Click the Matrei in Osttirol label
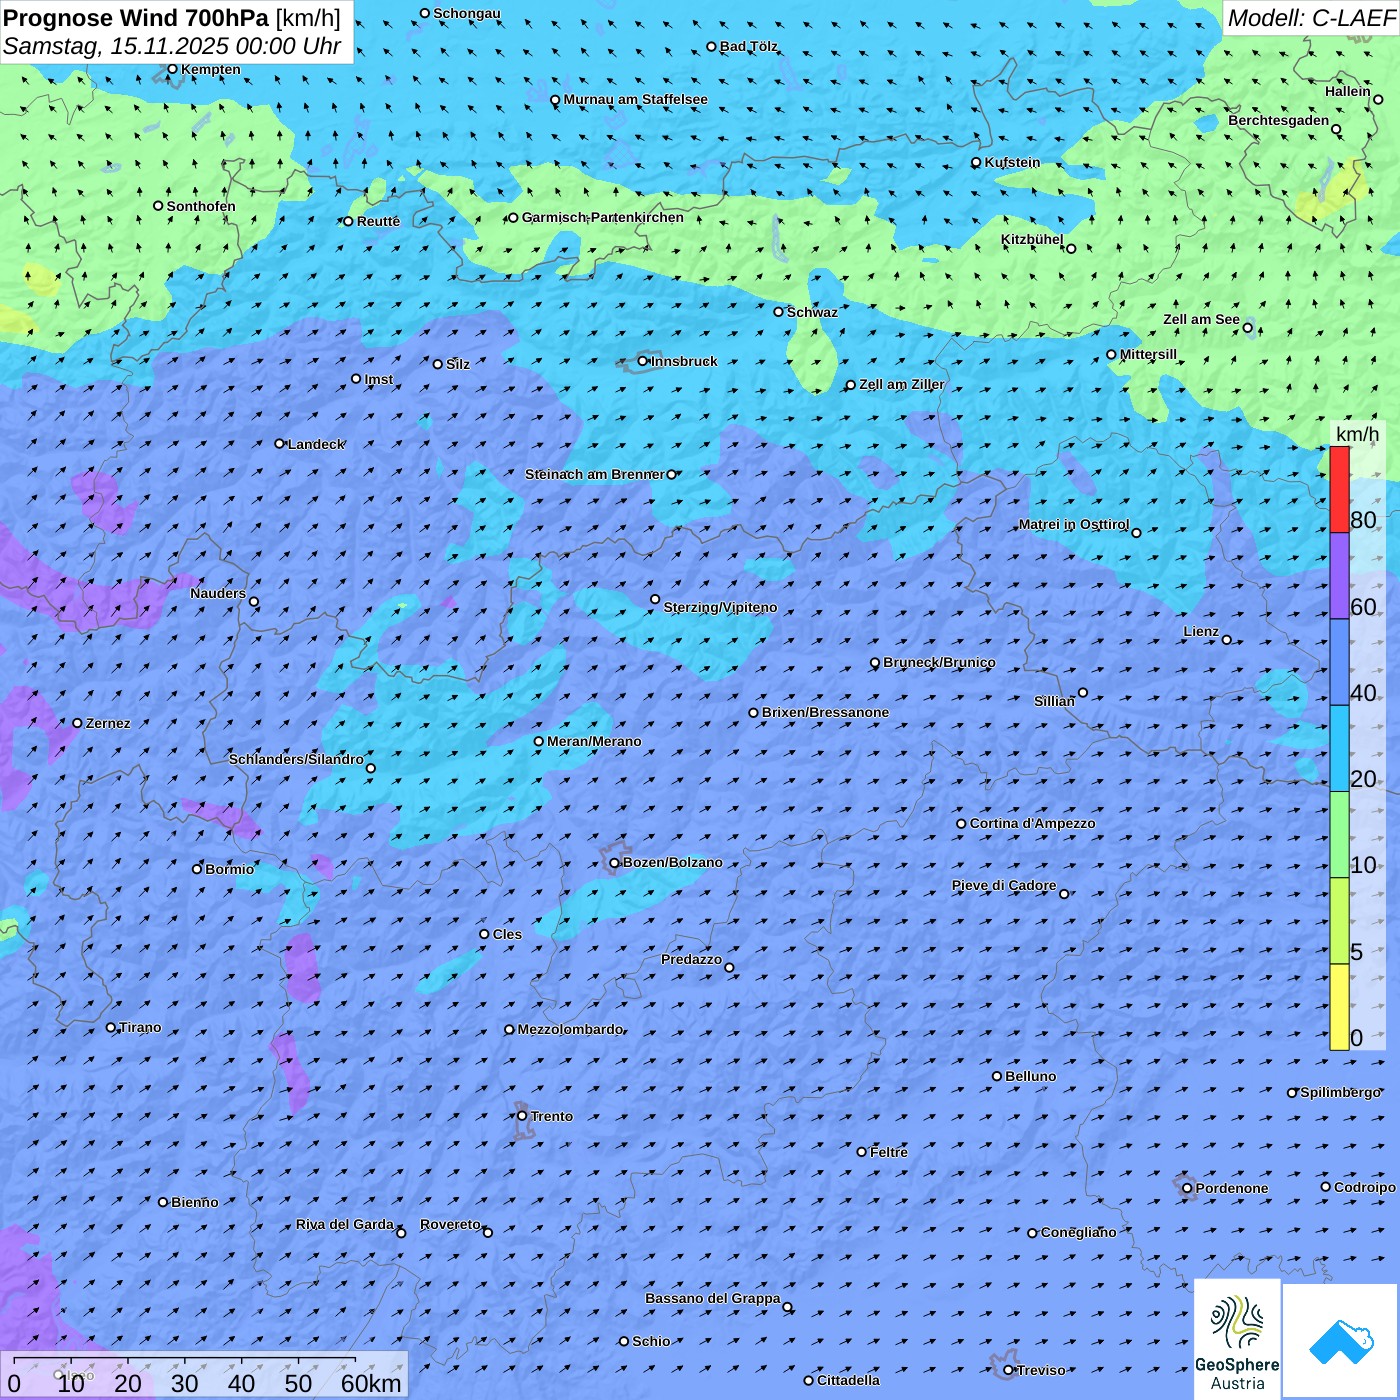This screenshot has height=1400, width=1400. [x=1073, y=524]
